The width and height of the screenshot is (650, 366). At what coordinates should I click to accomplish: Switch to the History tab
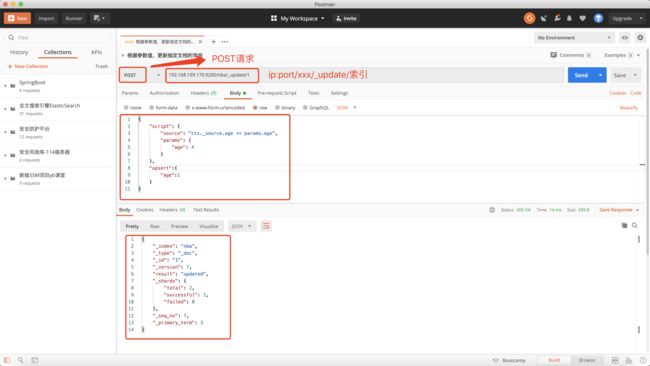[x=19, y=52]
